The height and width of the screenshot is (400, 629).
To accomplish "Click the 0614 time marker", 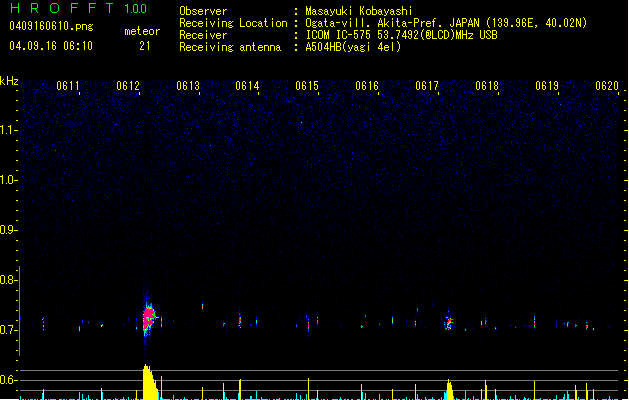I will [x=247, y=86].
